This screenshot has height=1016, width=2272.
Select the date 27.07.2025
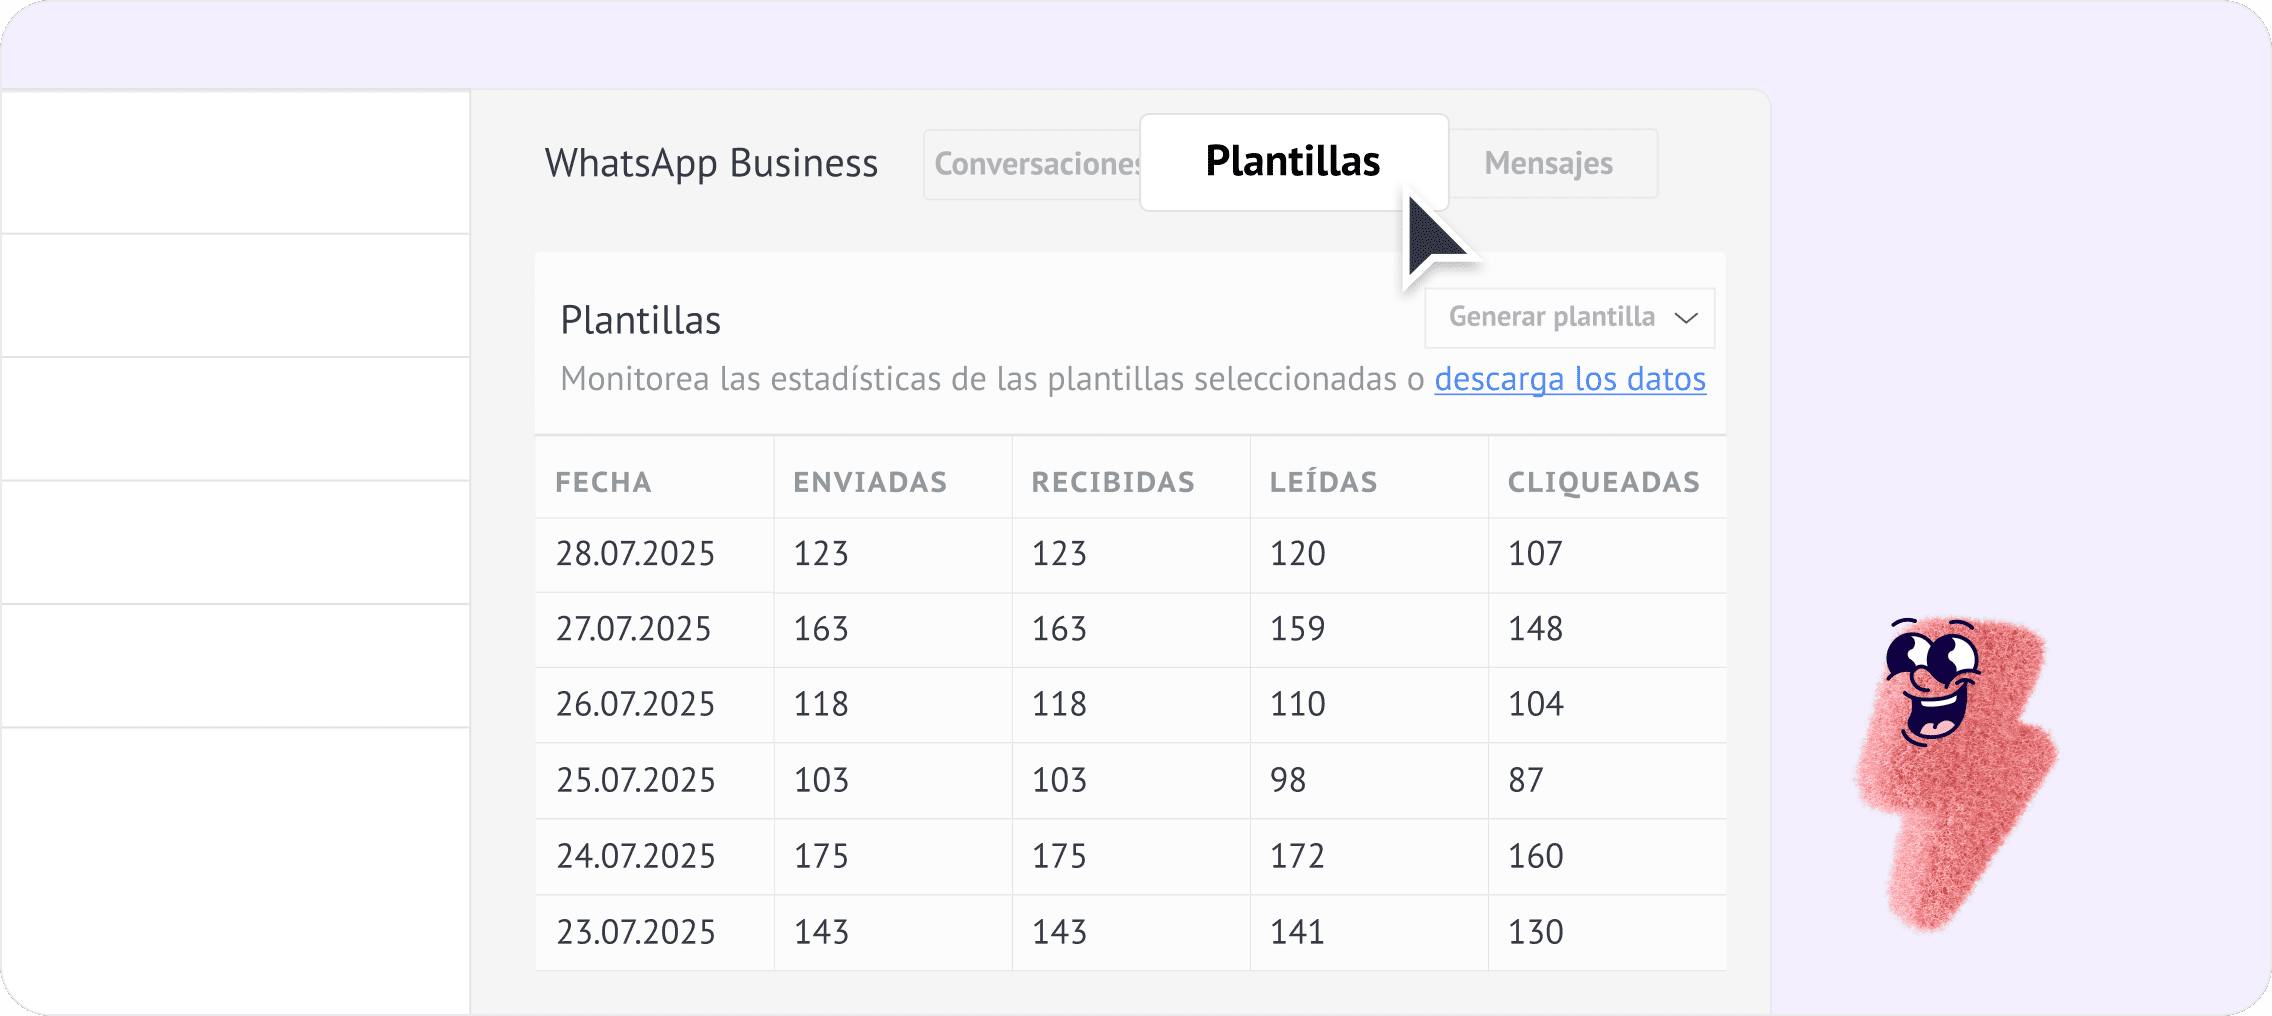pyautogui.click(x=633, y=629)
